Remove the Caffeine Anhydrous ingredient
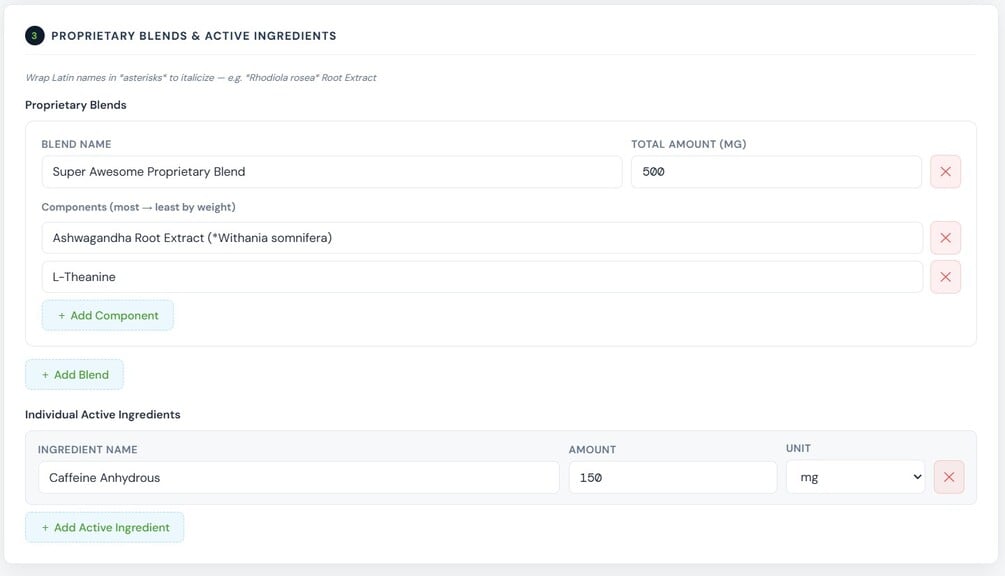 click(948, 477)
